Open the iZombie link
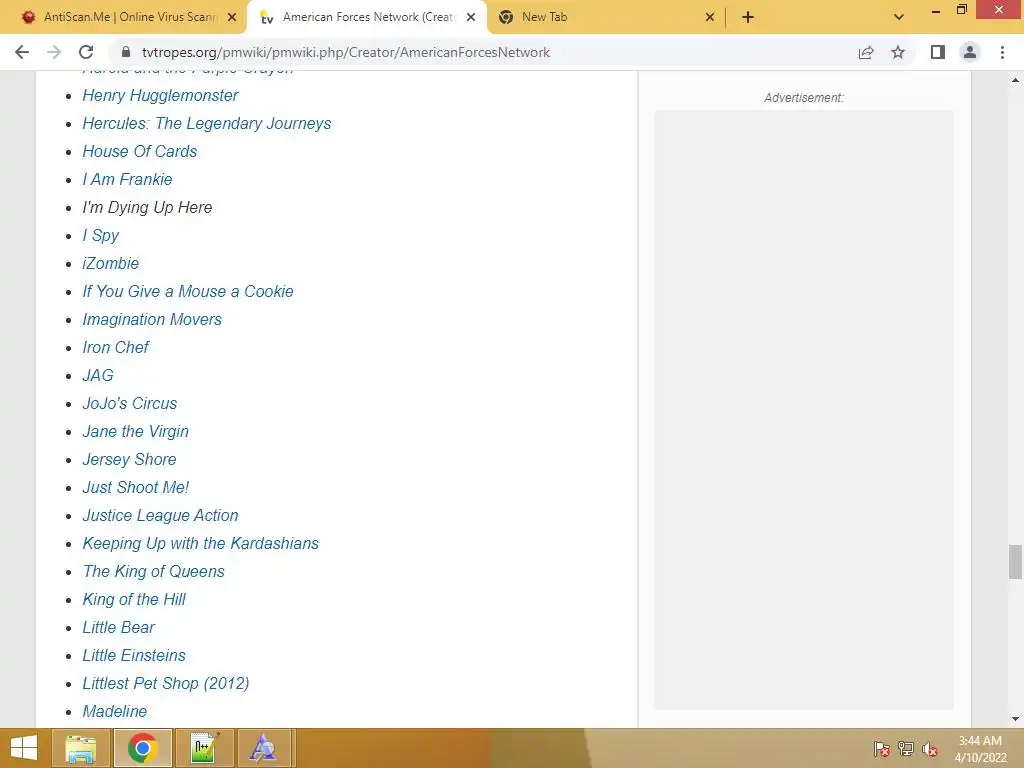This screenshot has width=1024, height=768. [110, 264]
